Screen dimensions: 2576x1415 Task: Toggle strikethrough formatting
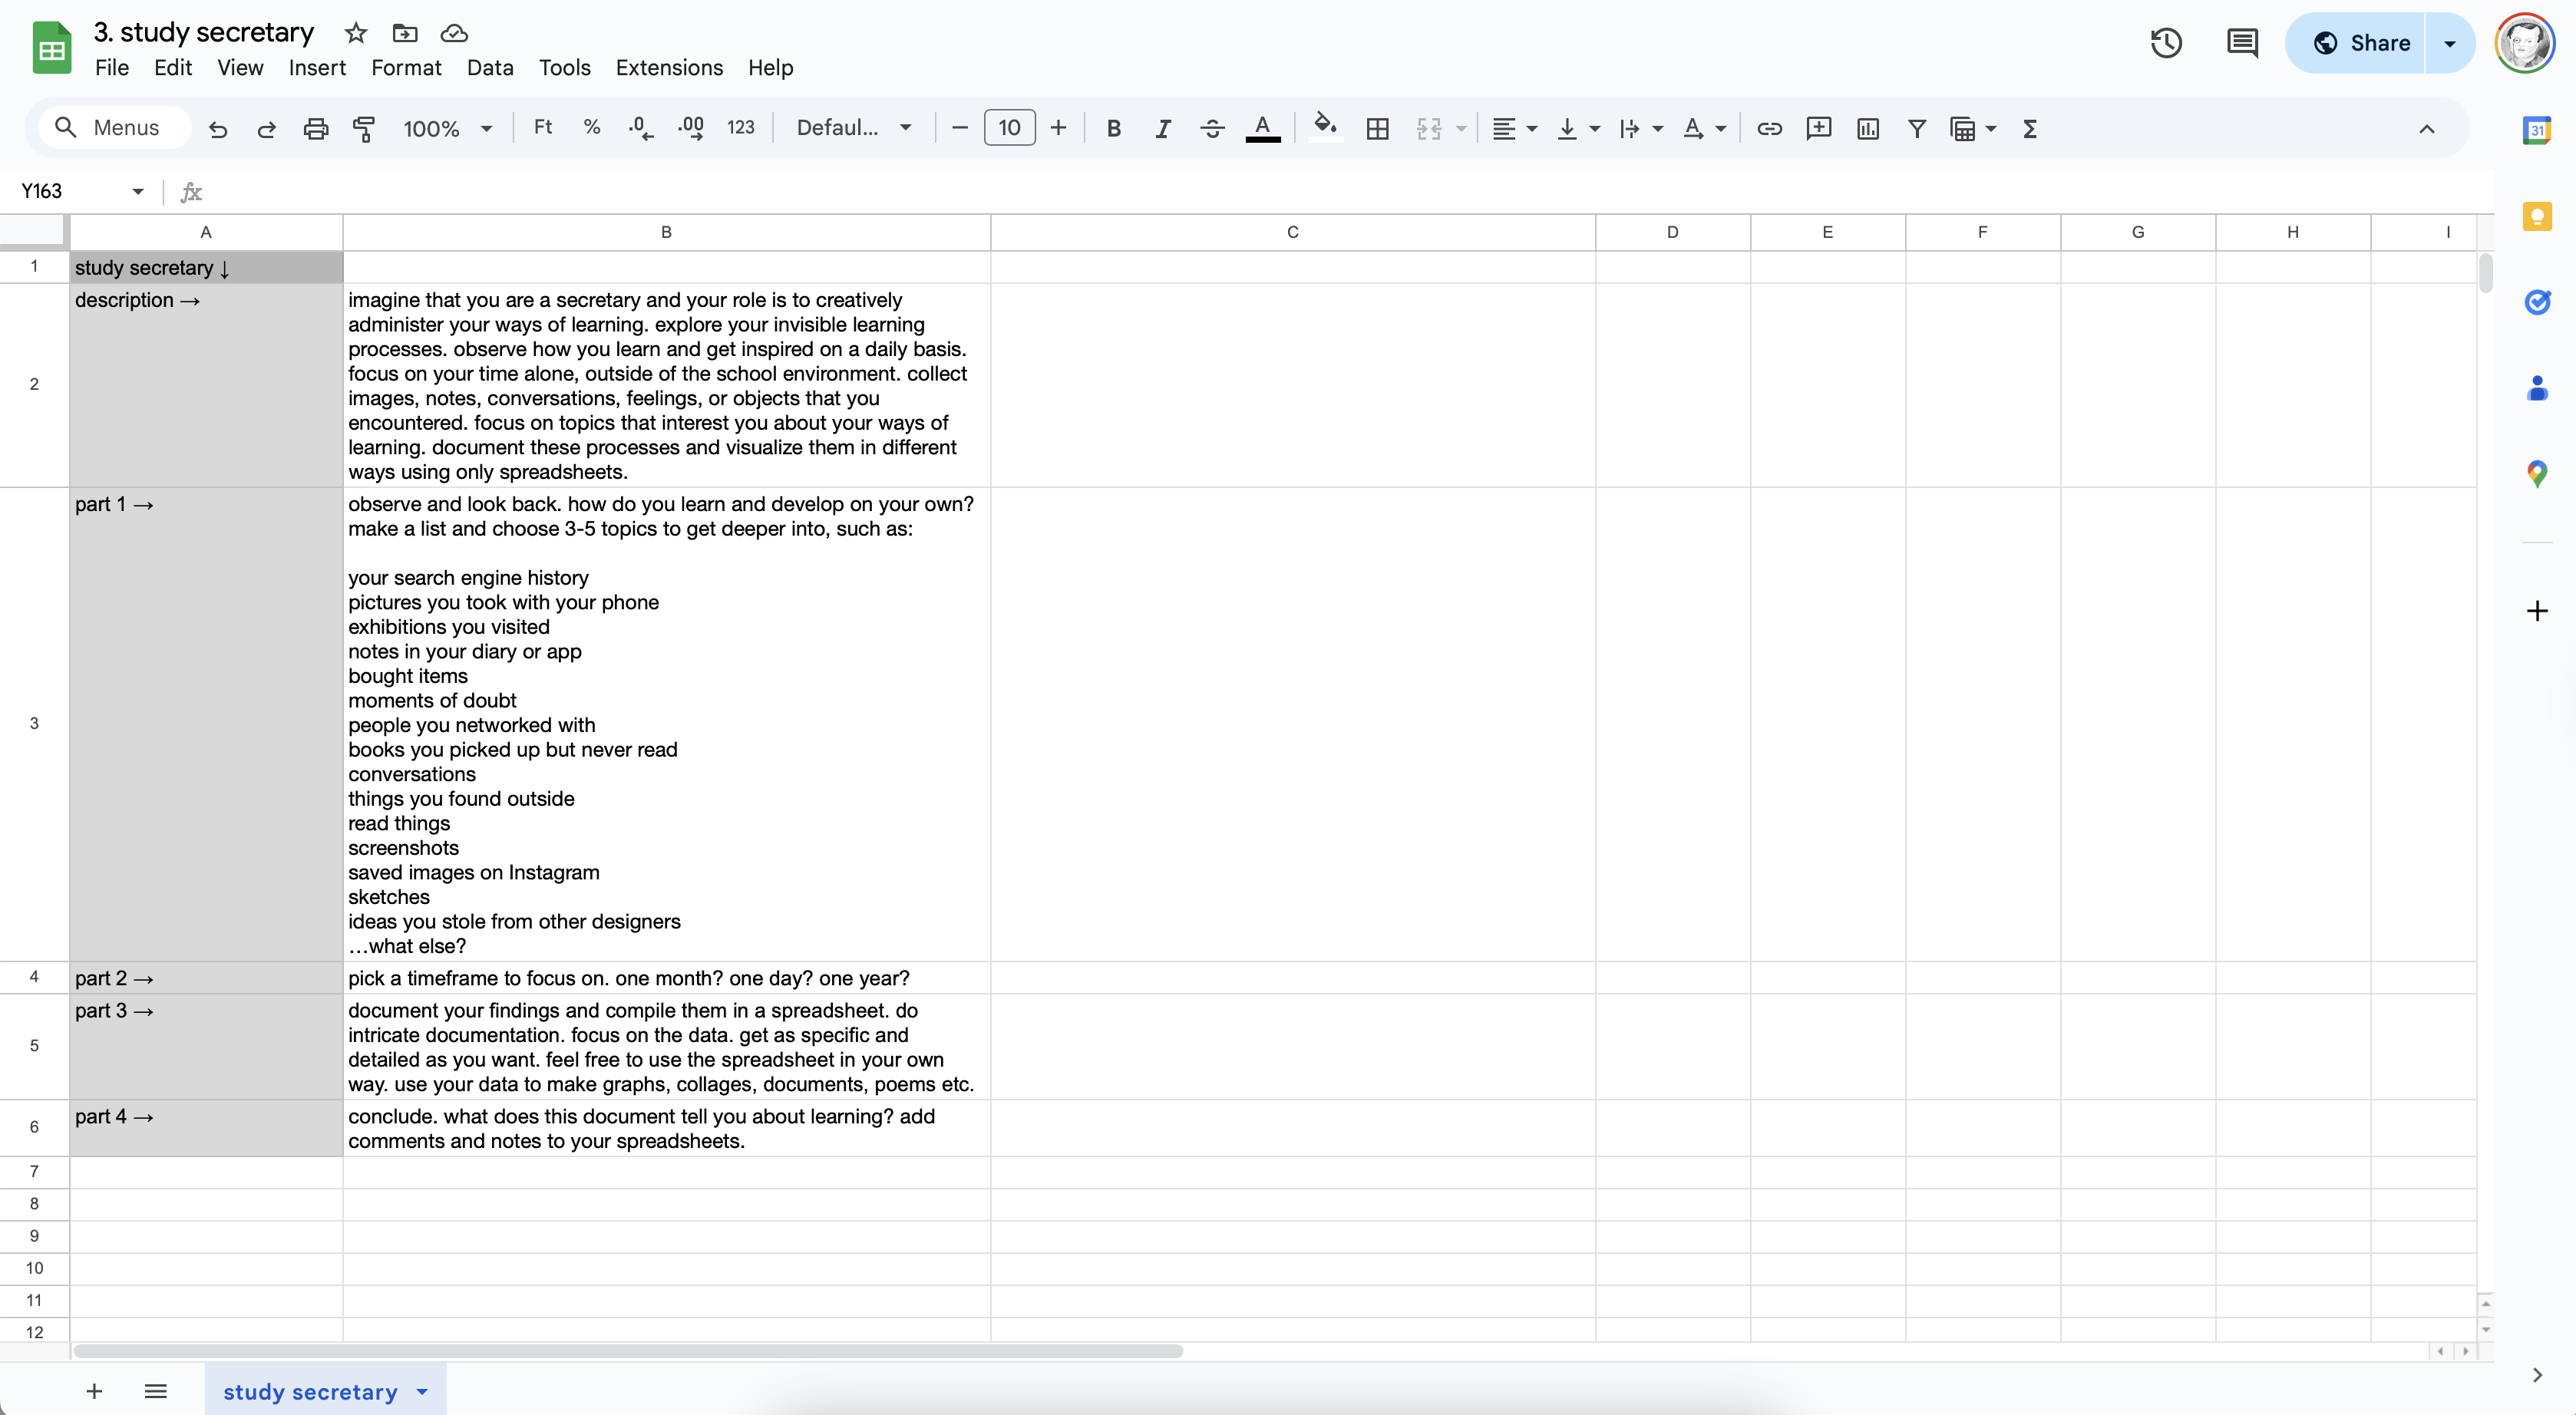(1212, 128)
